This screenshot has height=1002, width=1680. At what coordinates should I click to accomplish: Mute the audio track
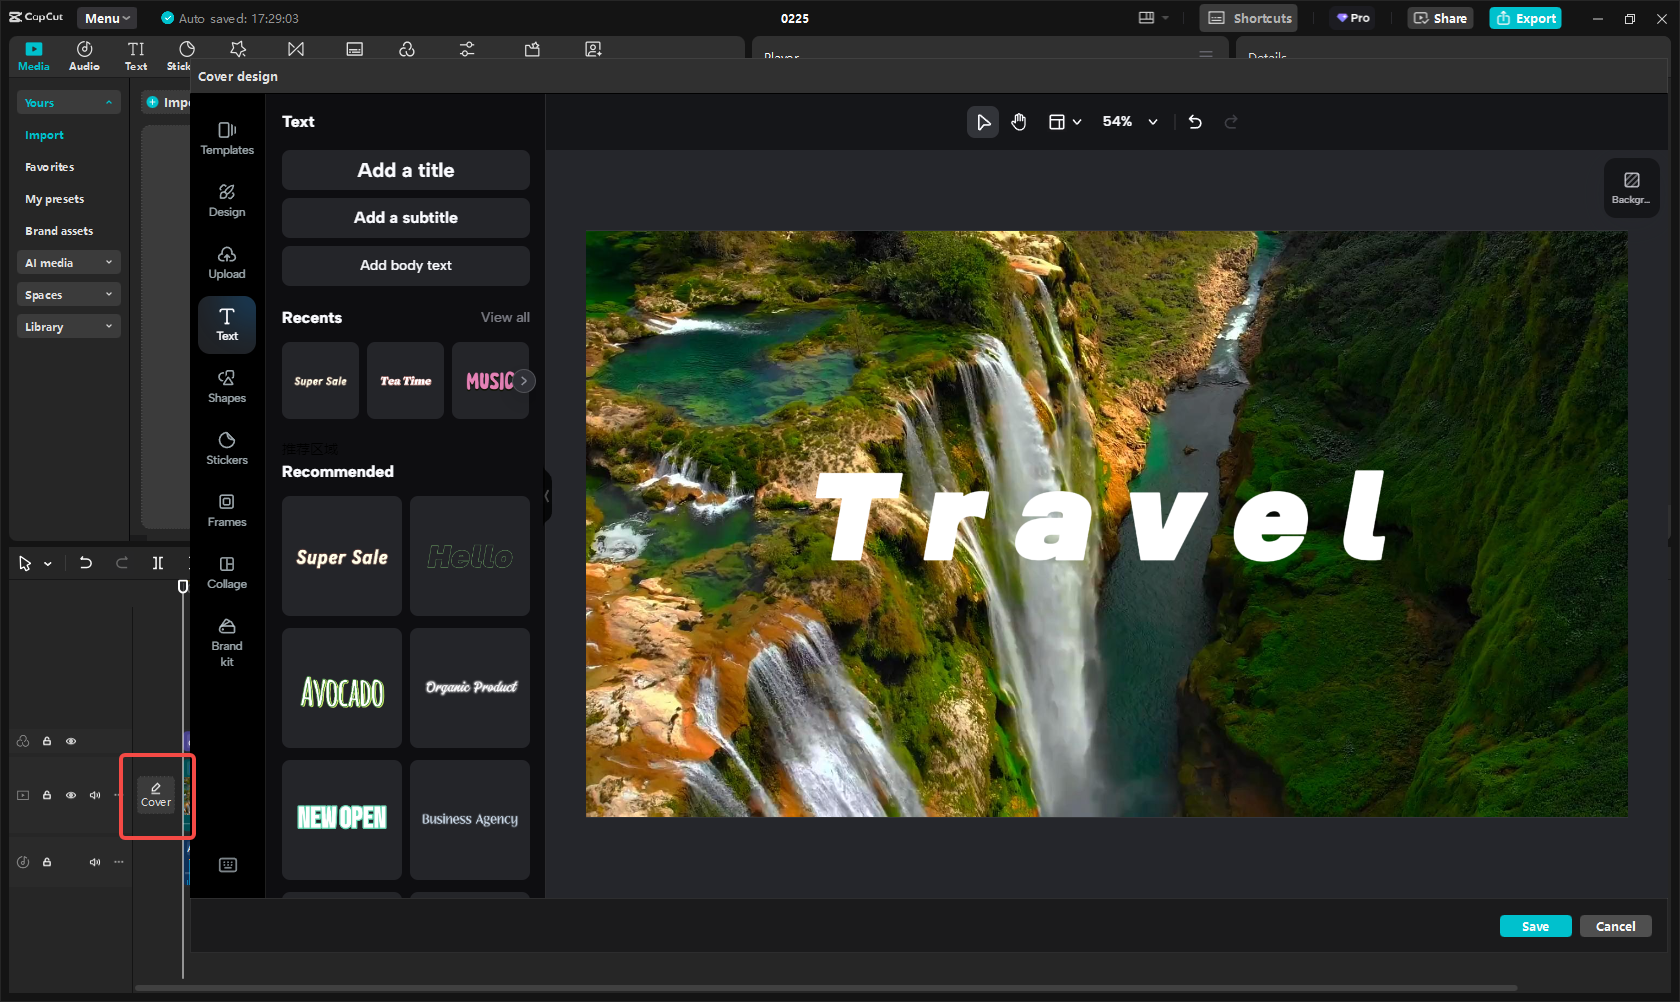coord(95,862)
